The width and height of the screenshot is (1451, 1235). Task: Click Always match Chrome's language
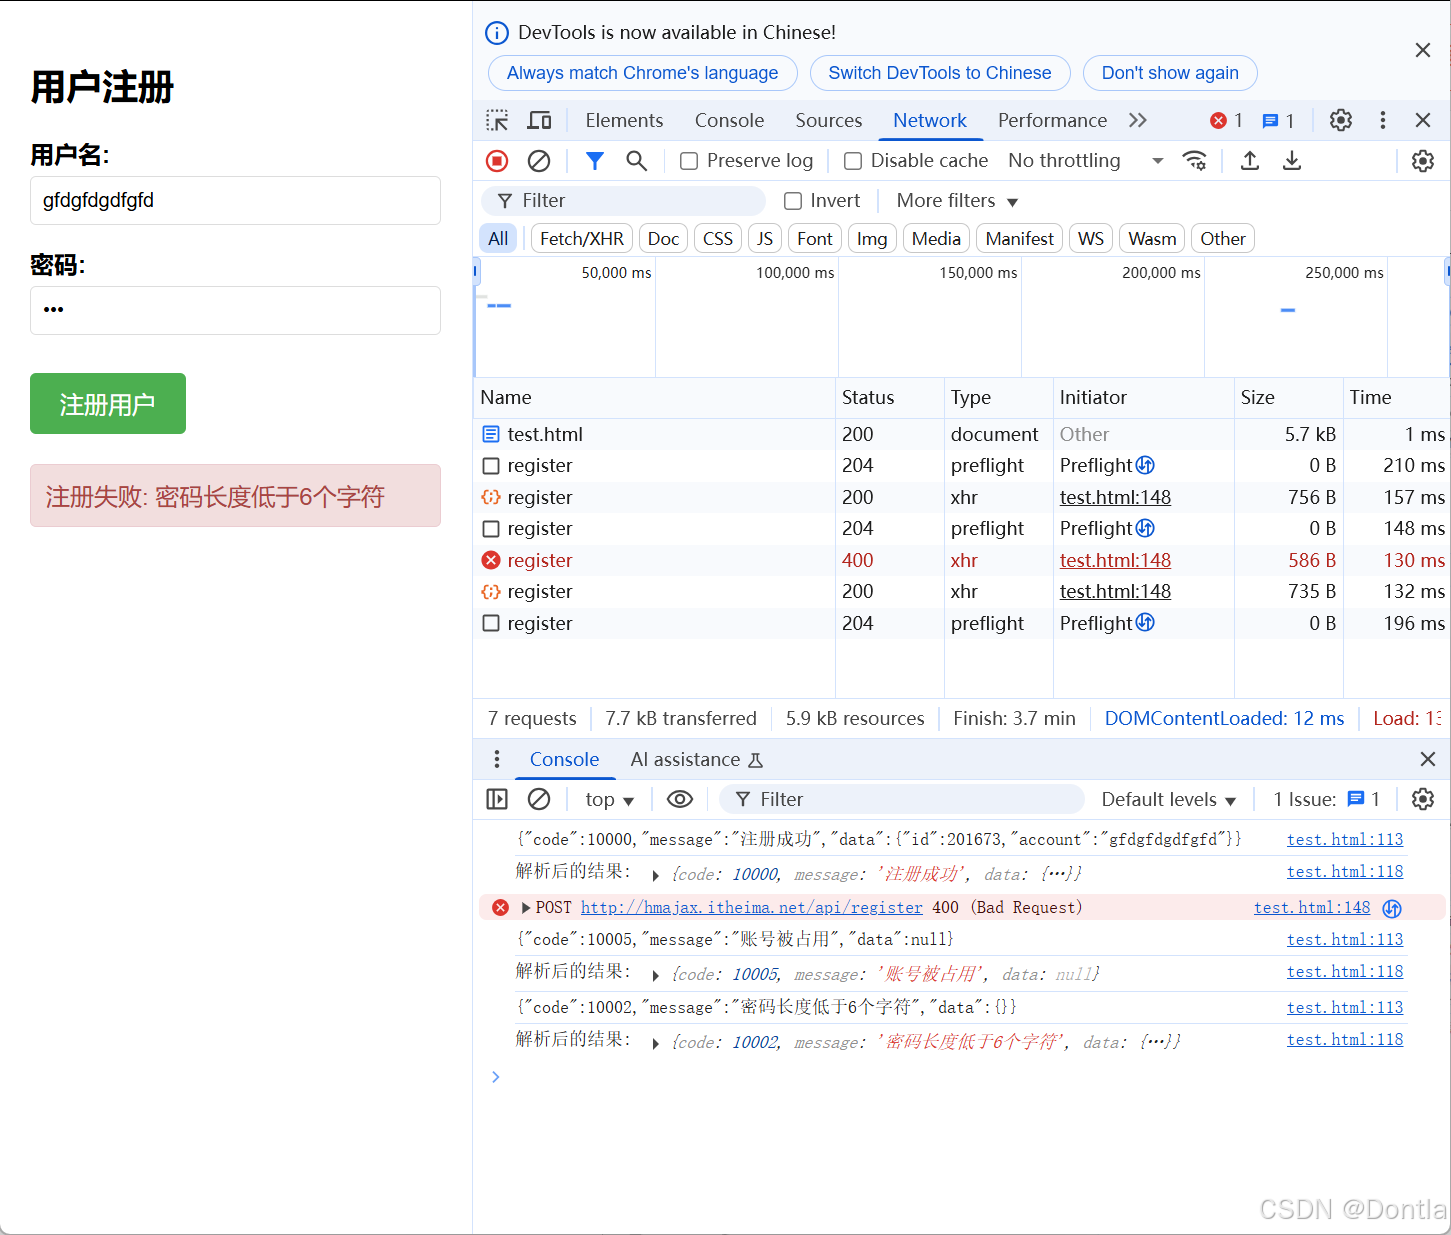[x=642, y=73]
